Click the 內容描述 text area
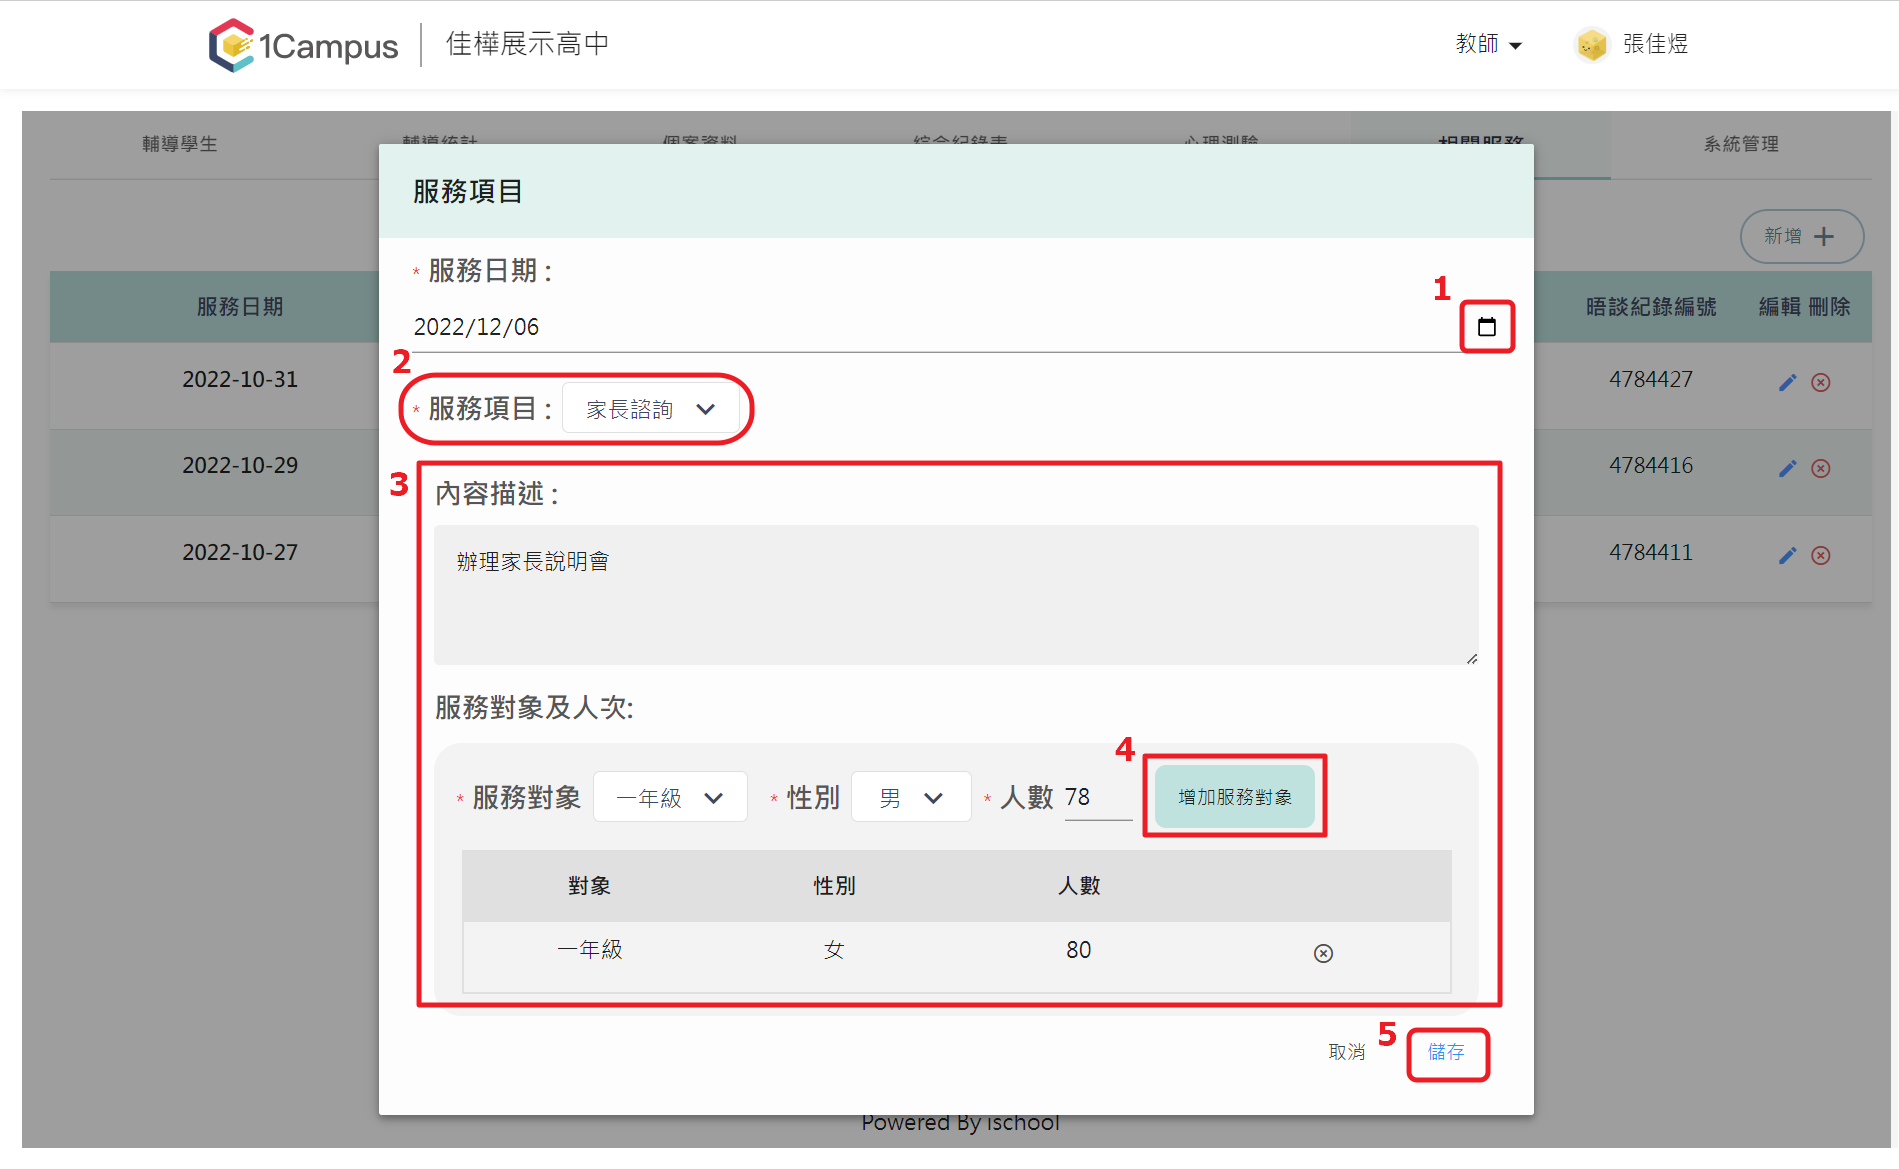Image resolution: width=1899 pixels, height=1169 pixels. click(956, 595)
